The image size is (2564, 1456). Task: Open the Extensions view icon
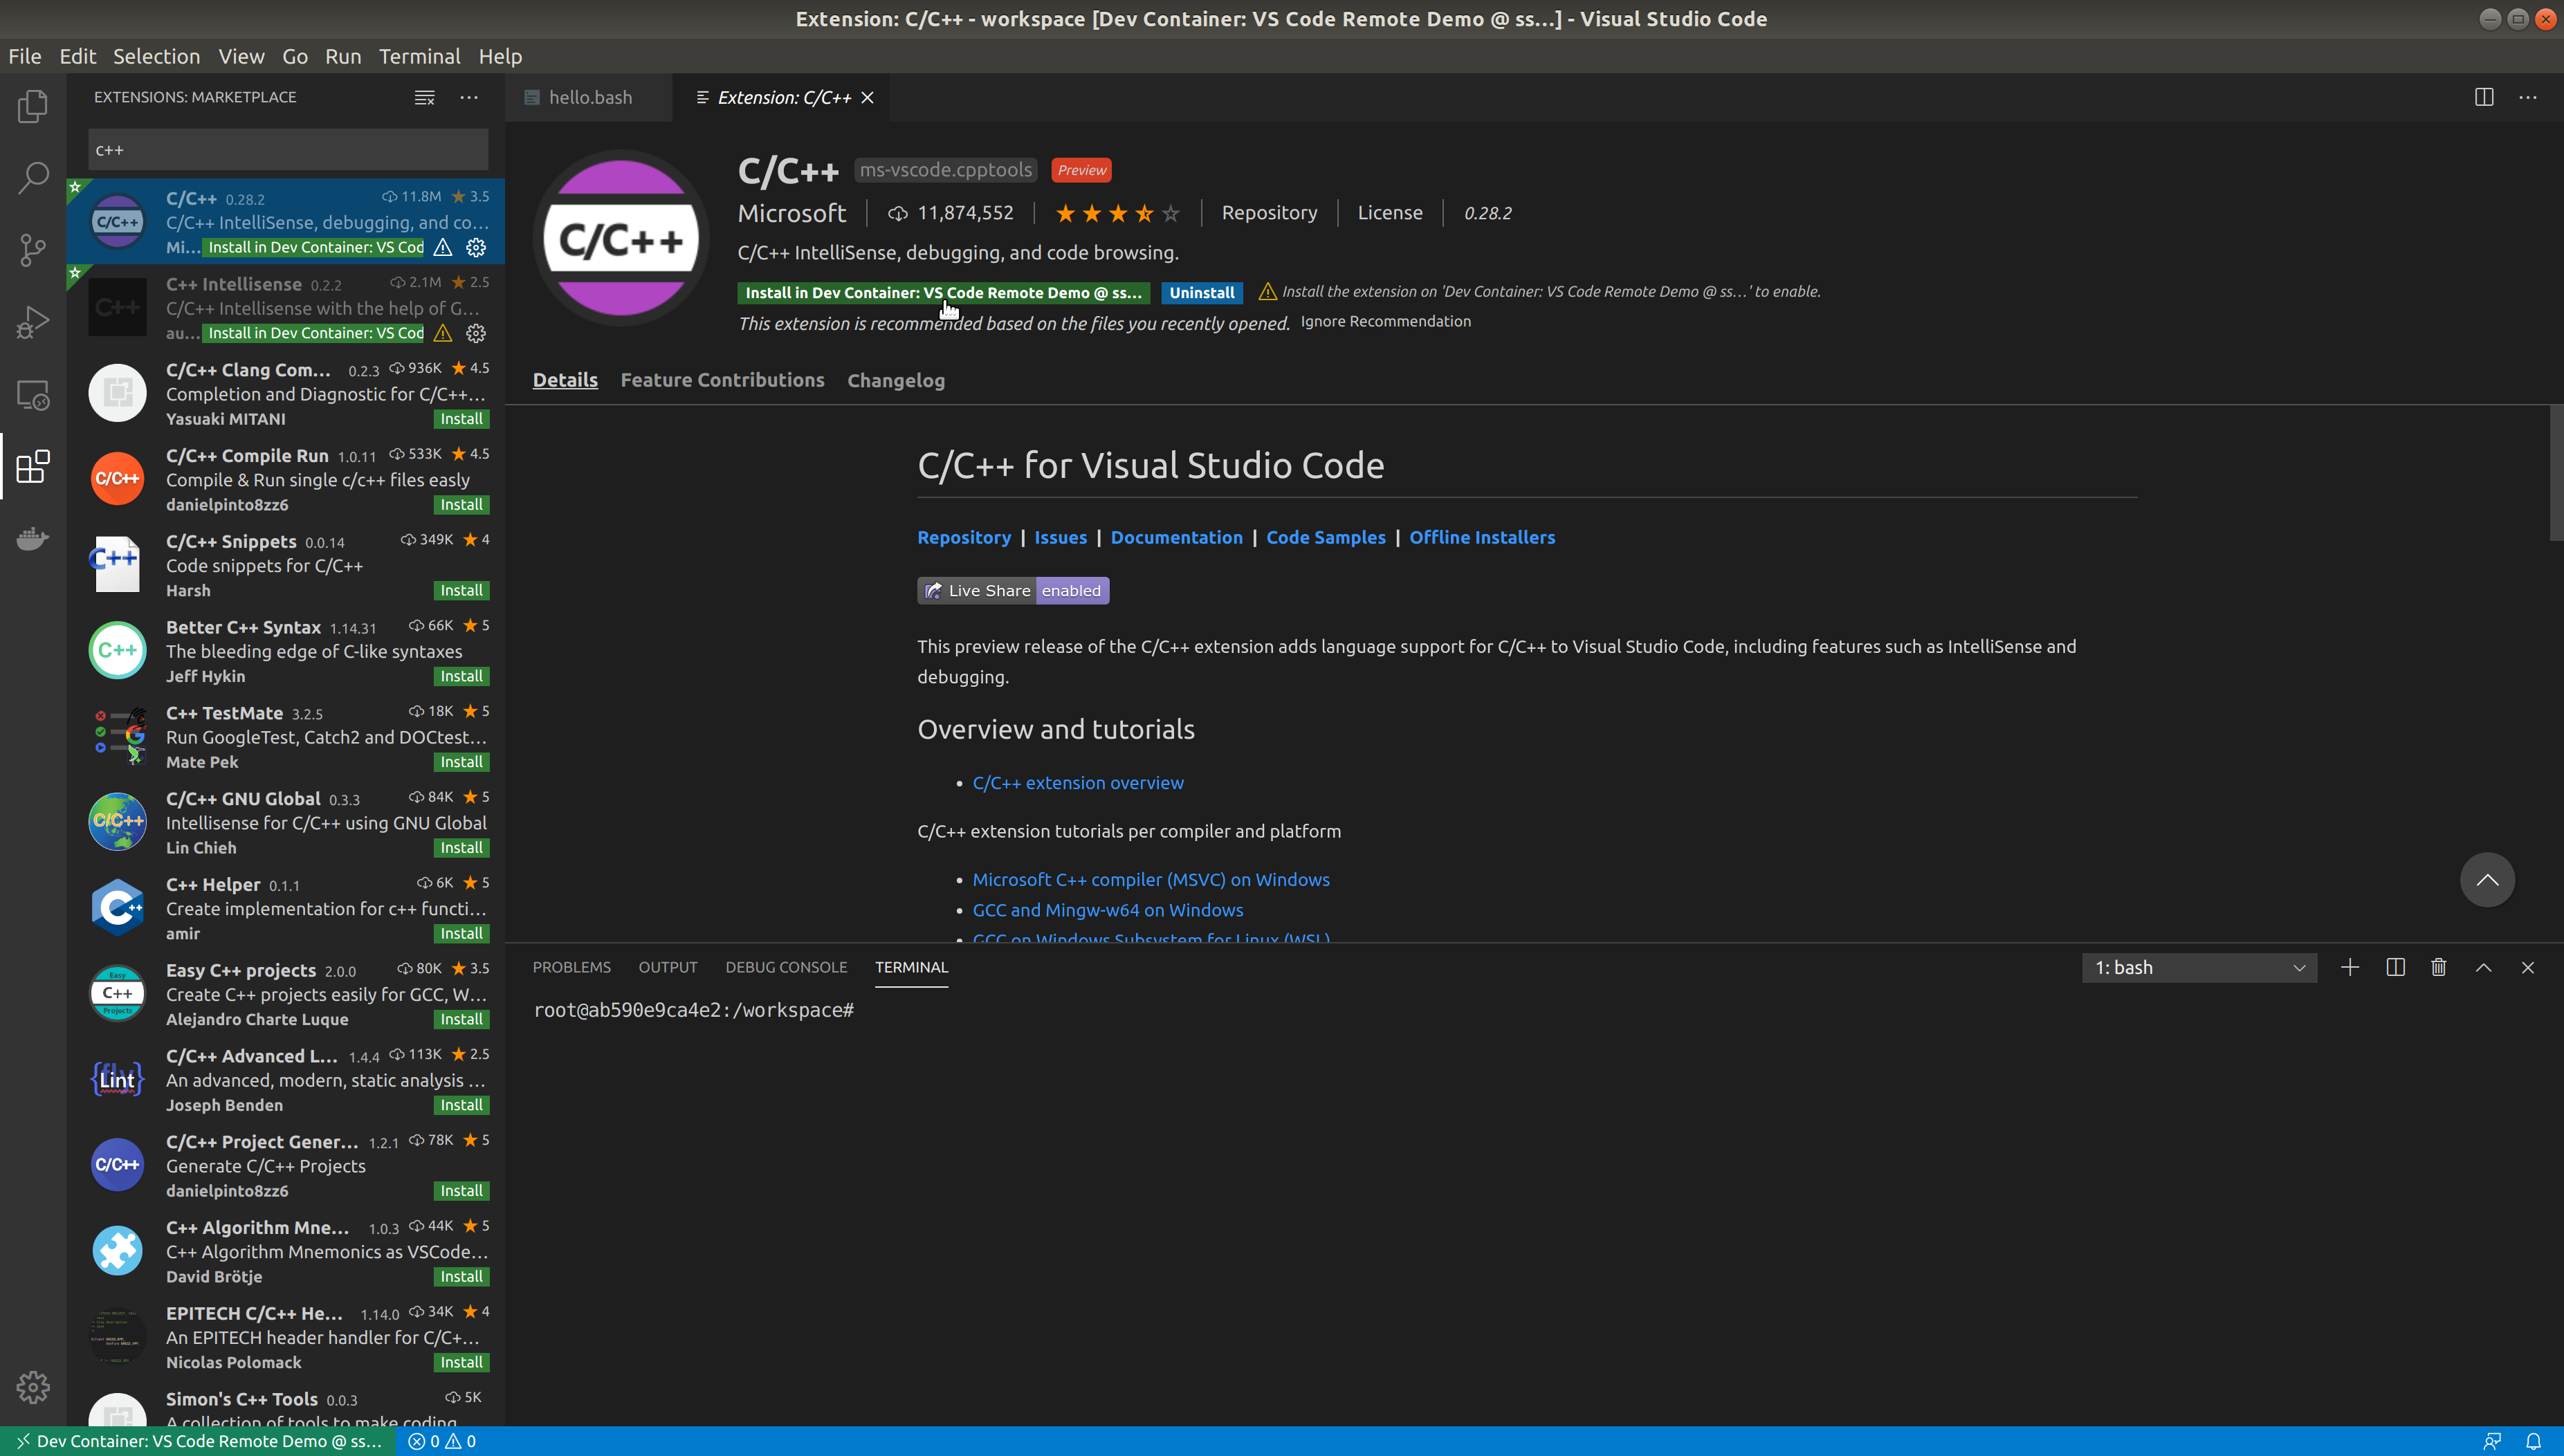click(x=33, y=467)
